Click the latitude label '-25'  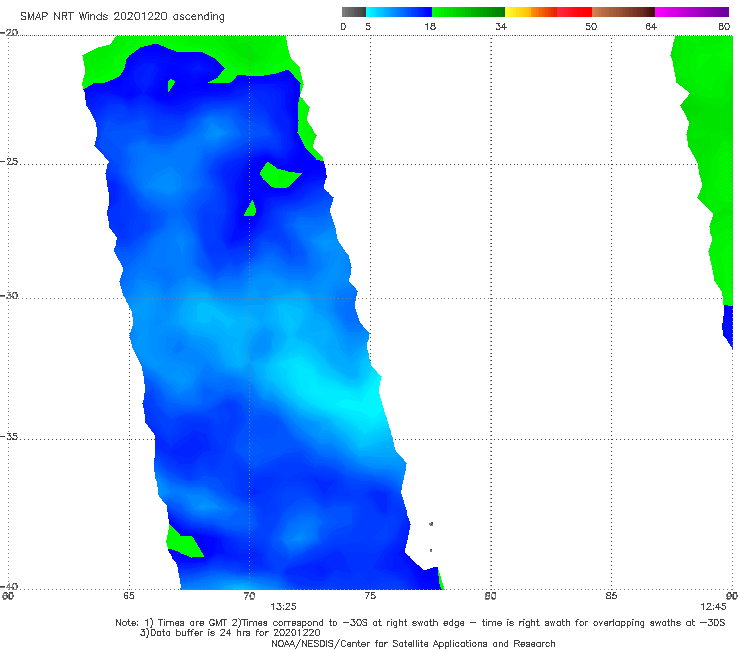pyautogui.click(x=9, y=161)
